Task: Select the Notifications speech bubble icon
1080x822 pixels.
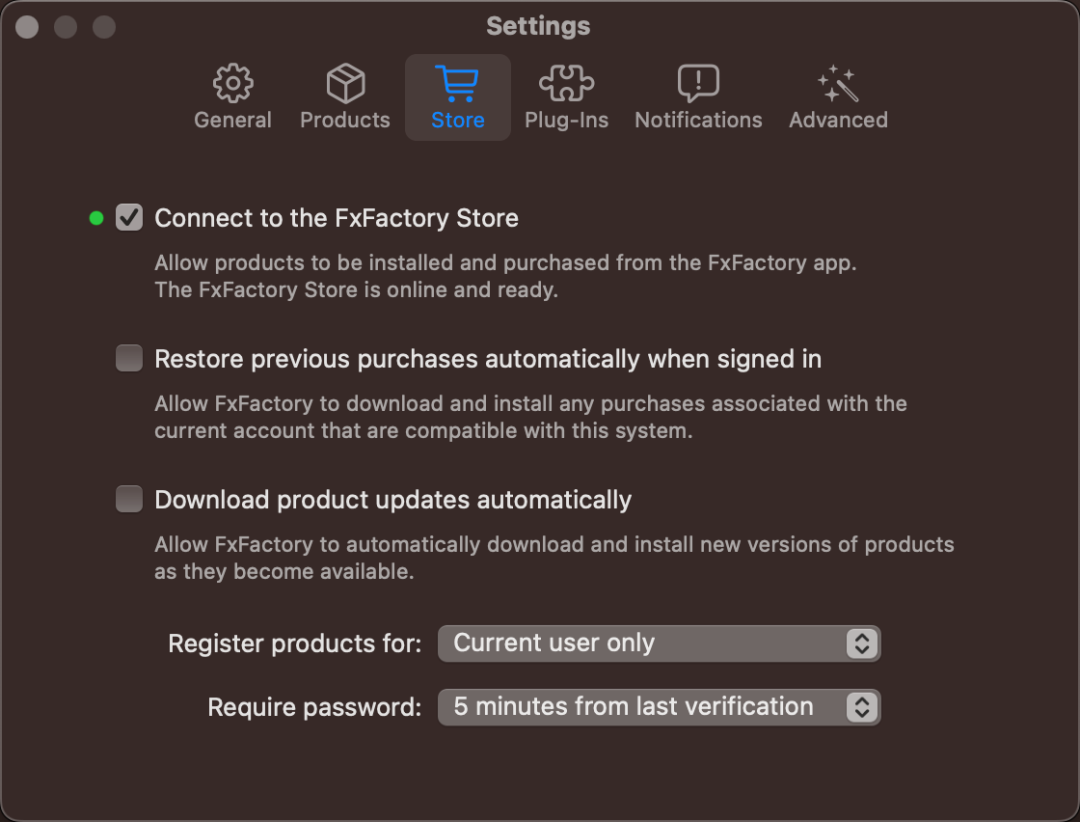Action: tap(698, 83)
